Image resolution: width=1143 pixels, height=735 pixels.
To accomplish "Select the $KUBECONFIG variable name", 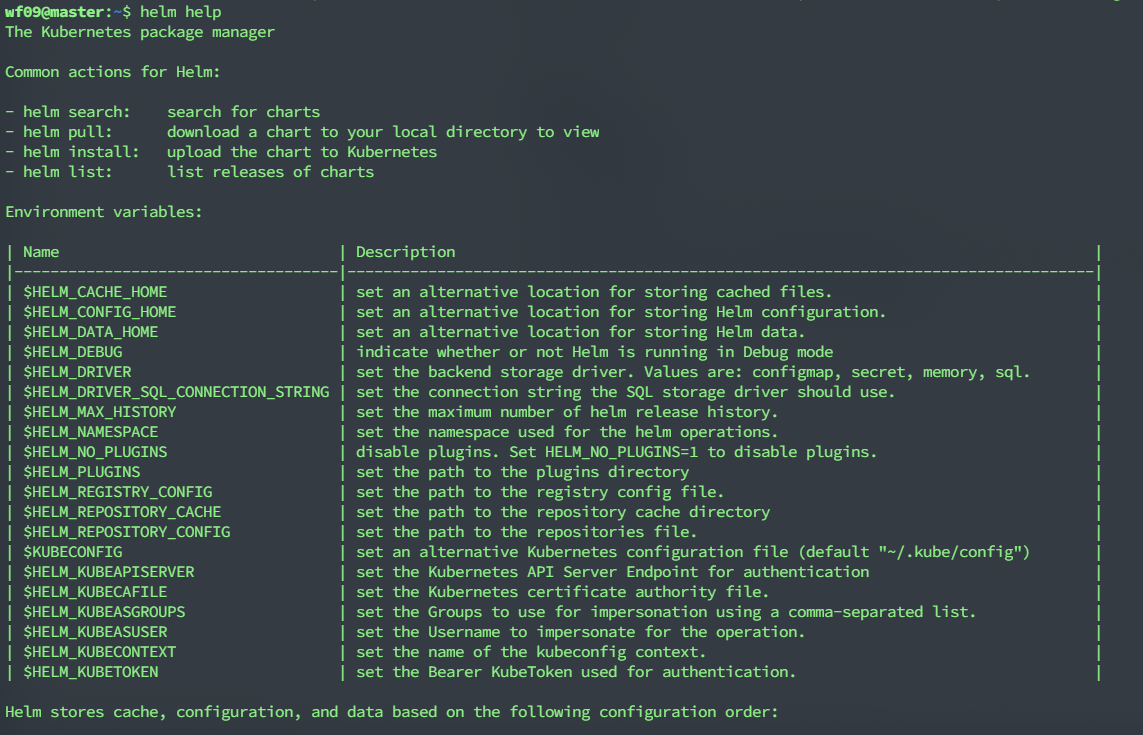I will [73, 552].
